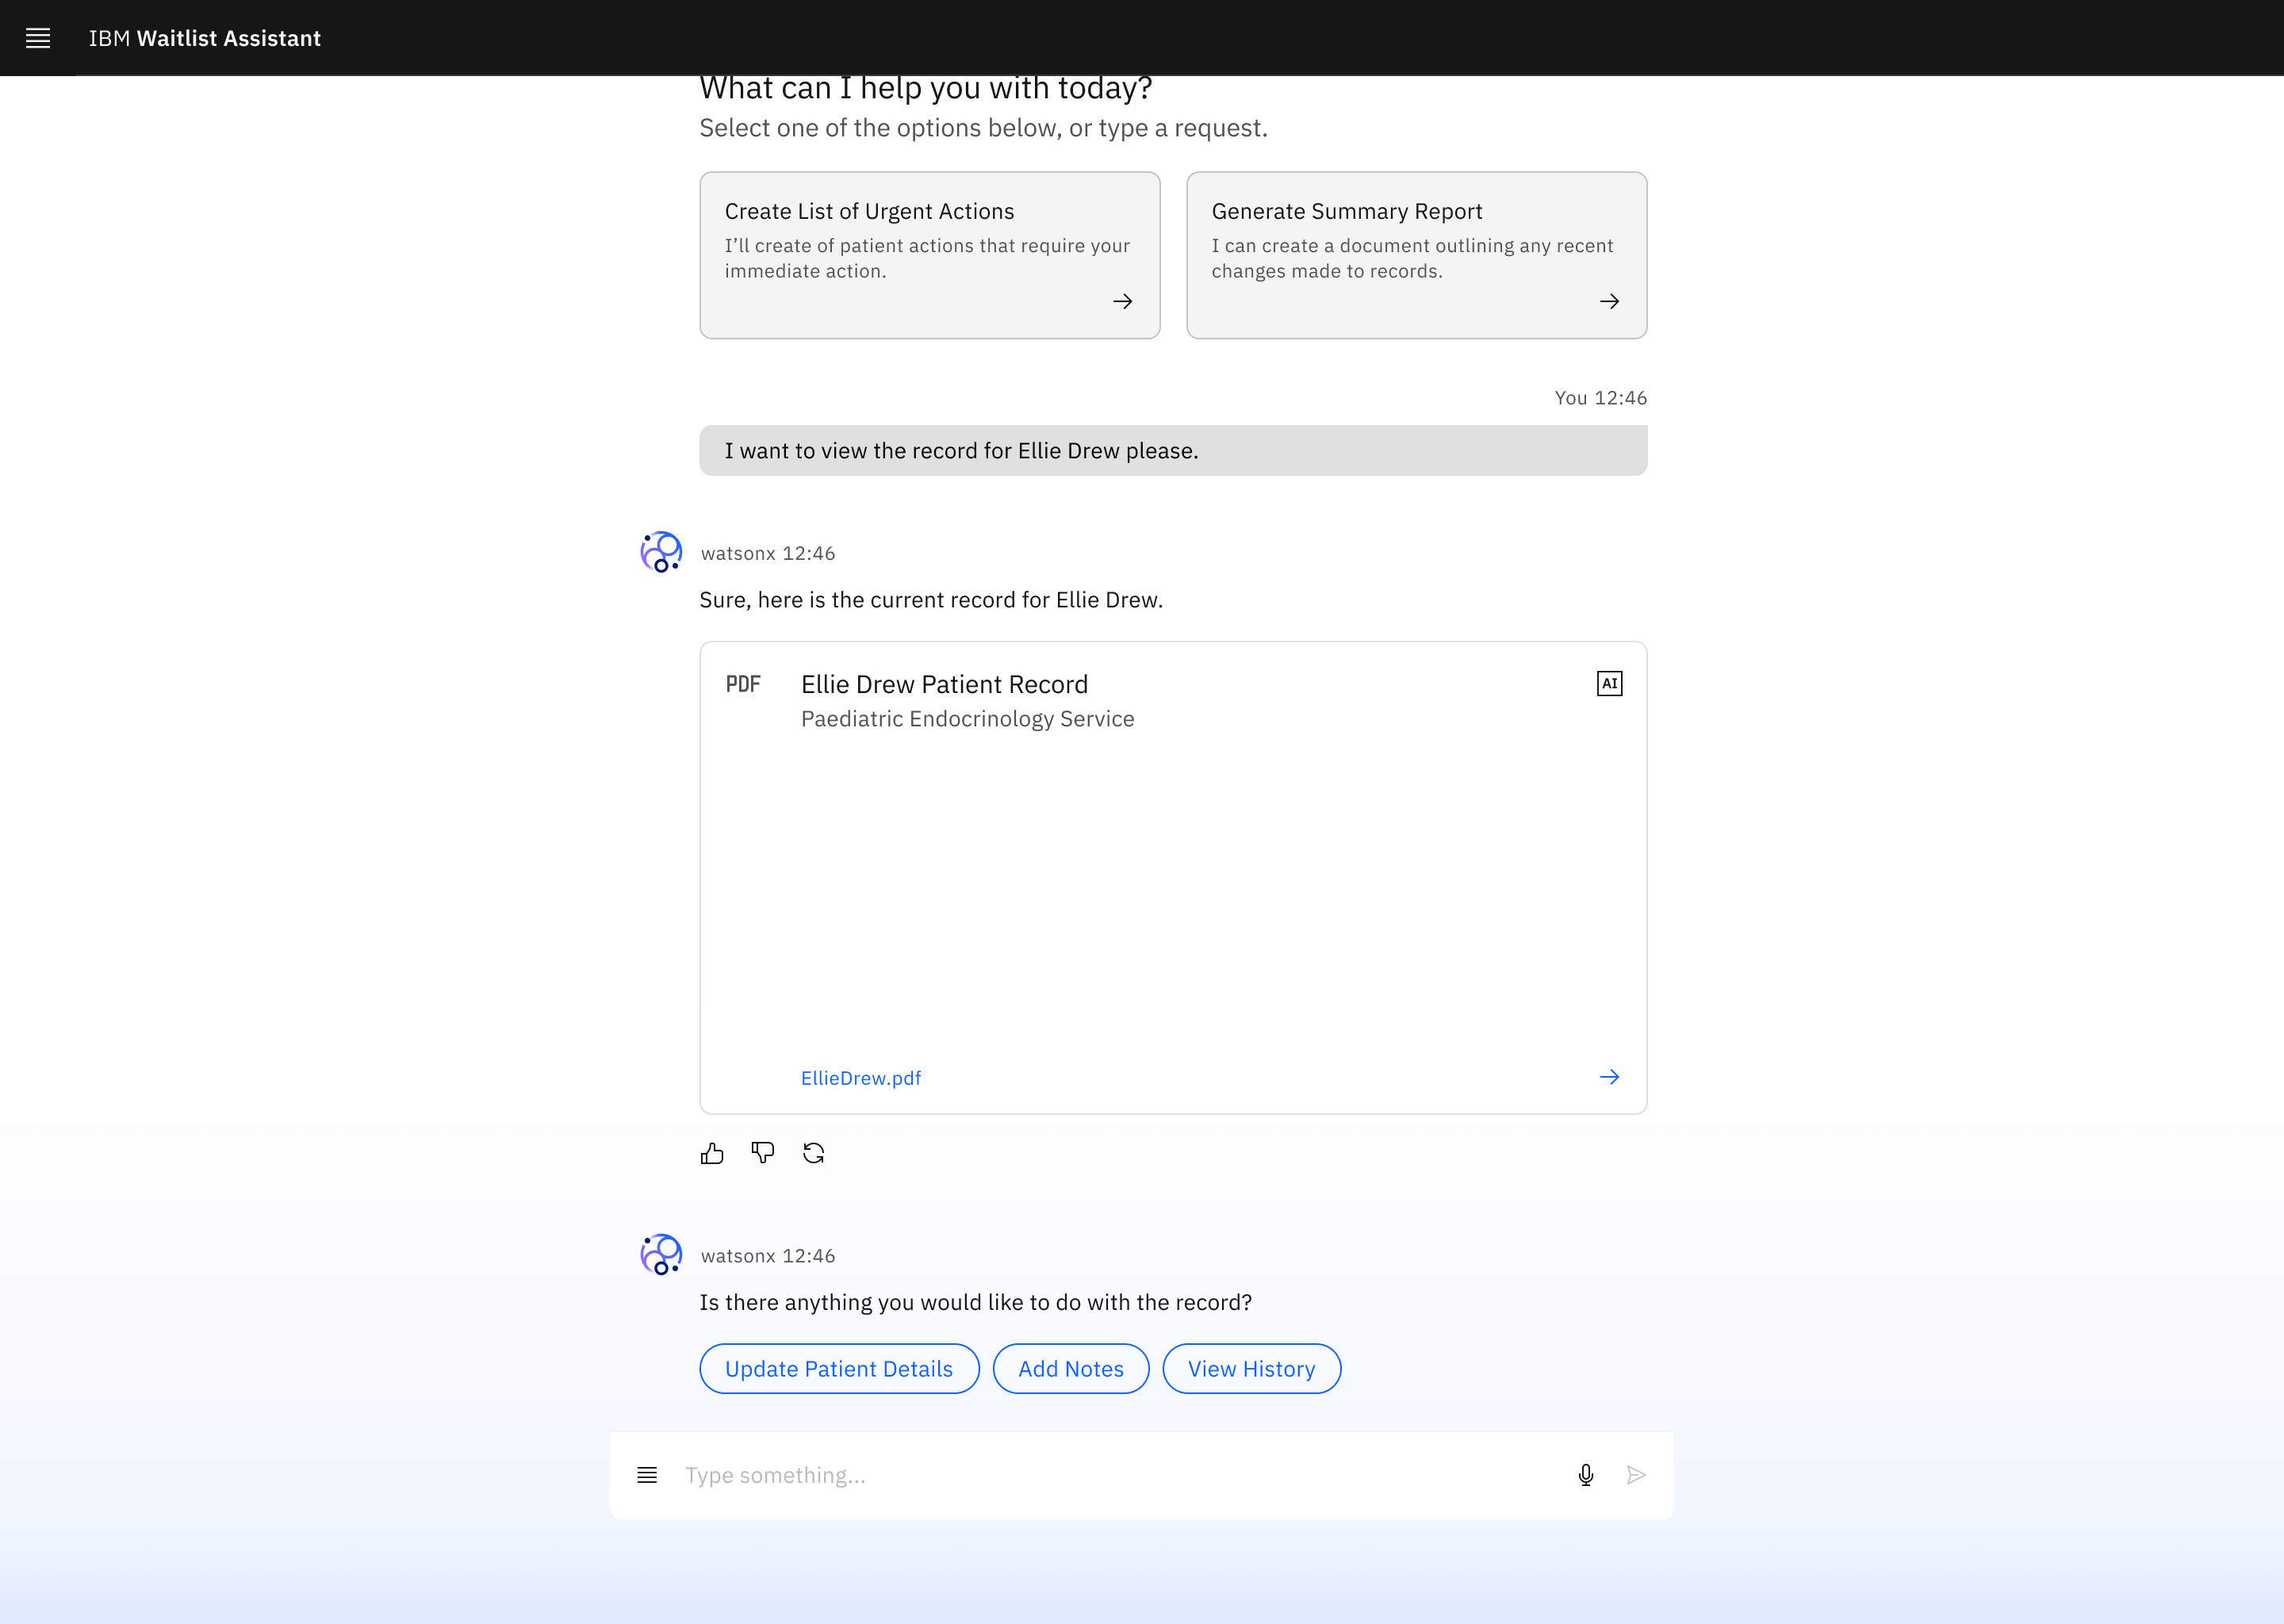Screen dimensions: 2284x1624
Task: Click the watsonx avatar above follow-up question
Action: (x=661, y=1254)
